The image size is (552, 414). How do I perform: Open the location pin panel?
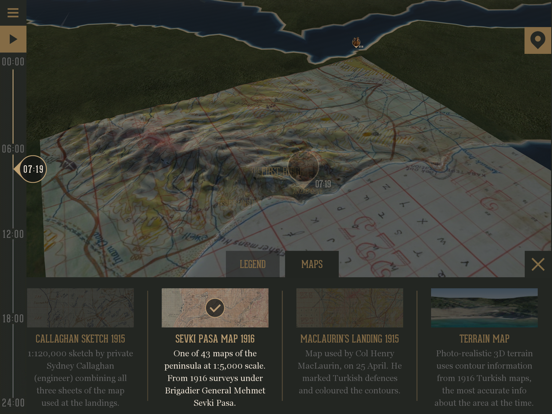[x=538, y=40]
